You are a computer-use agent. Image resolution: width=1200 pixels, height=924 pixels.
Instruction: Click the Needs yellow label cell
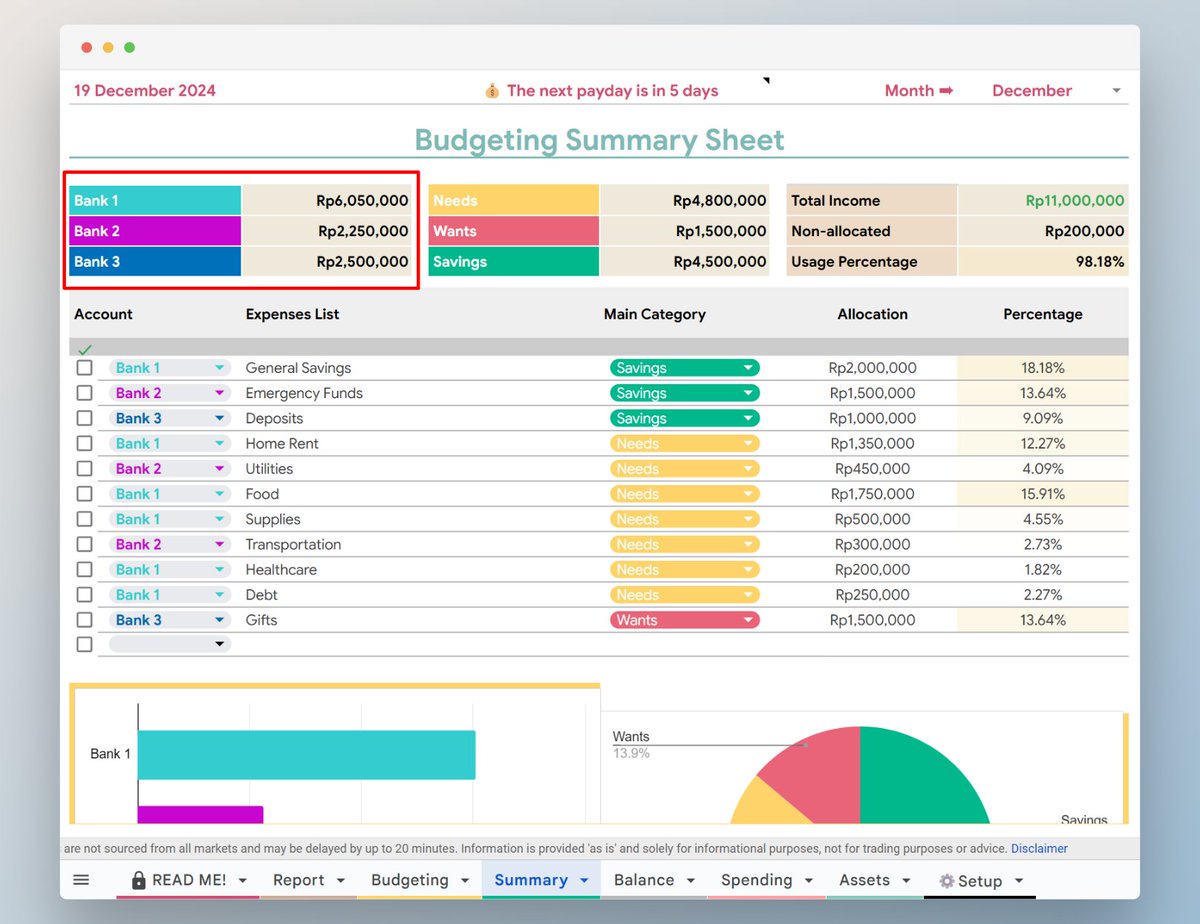[x=514, y=200]
